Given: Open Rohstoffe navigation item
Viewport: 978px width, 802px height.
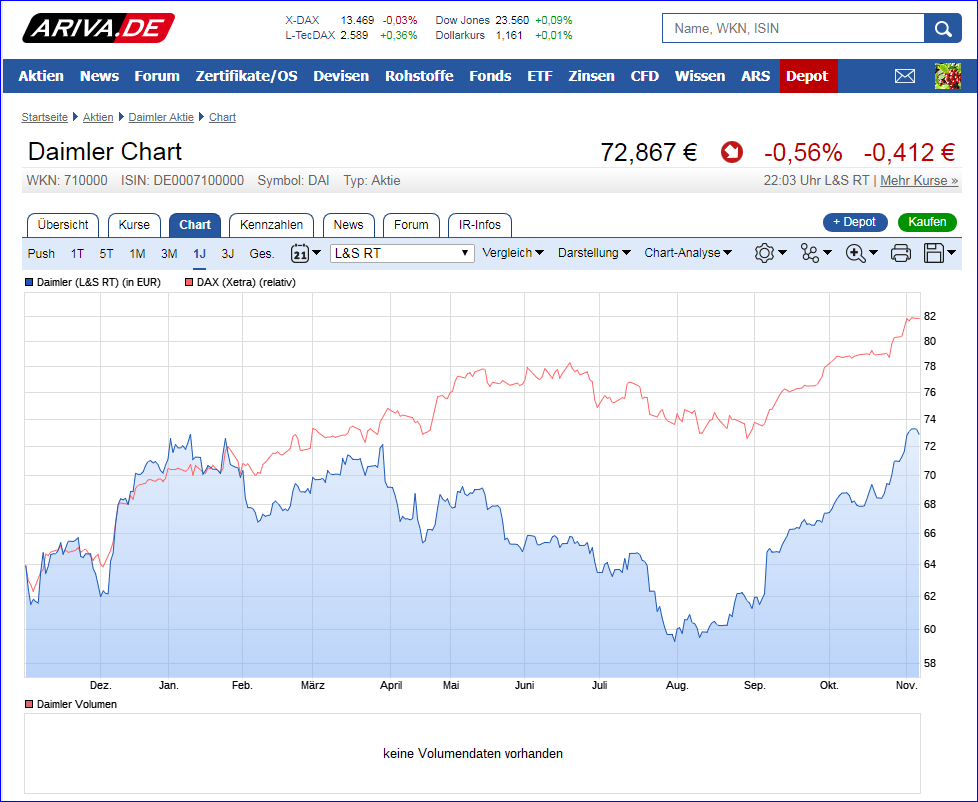Looking at the screenshot, I should [419, 76].
